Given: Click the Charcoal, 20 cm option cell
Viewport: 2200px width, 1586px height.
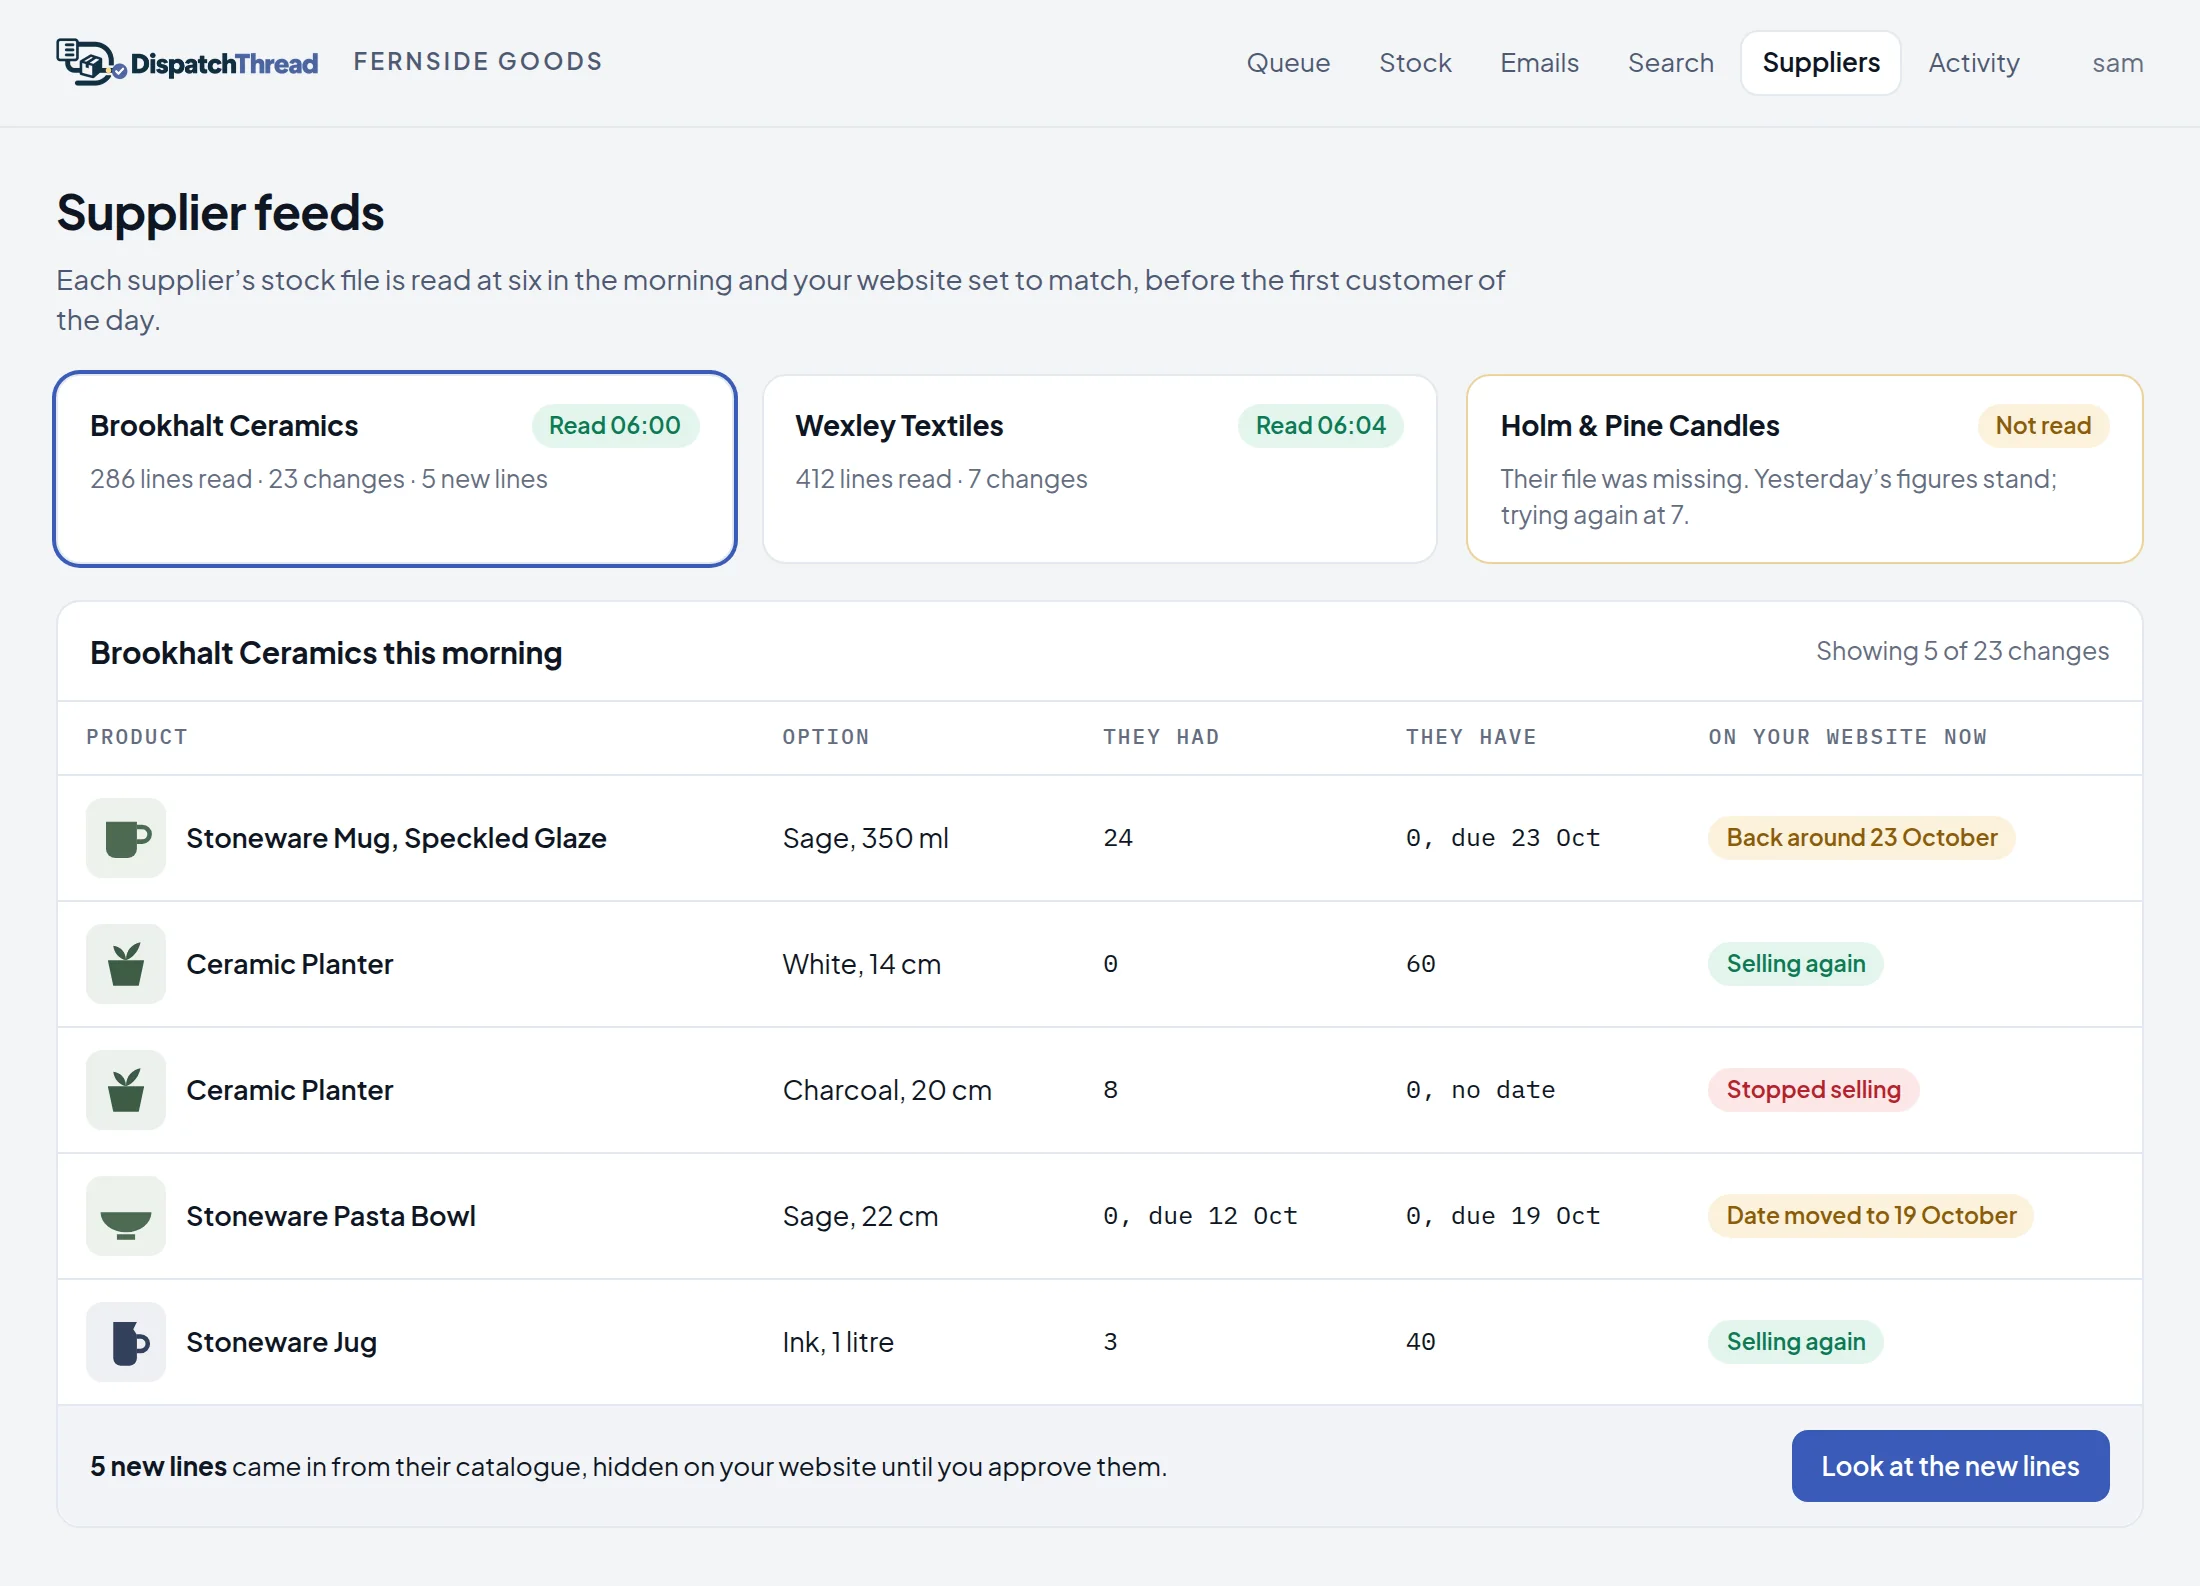Looking at the screenshot, I should click(887, 1090).
